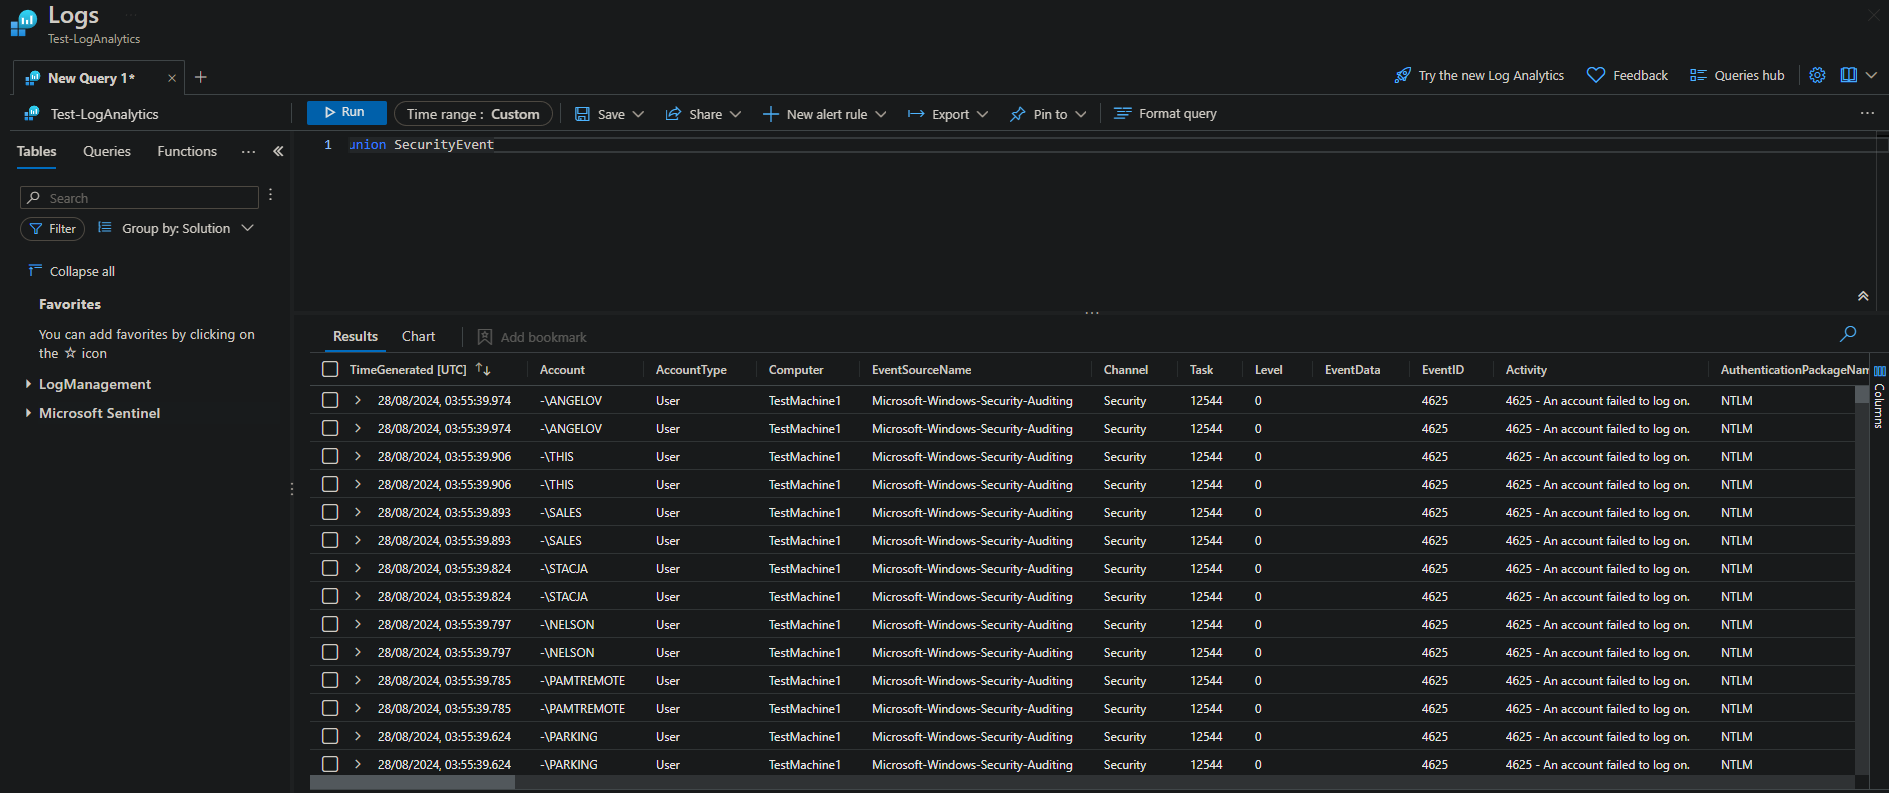Switch to the Results tab
The height and width of the screenshot is (793, 1889).
click(x=355, y=337)
